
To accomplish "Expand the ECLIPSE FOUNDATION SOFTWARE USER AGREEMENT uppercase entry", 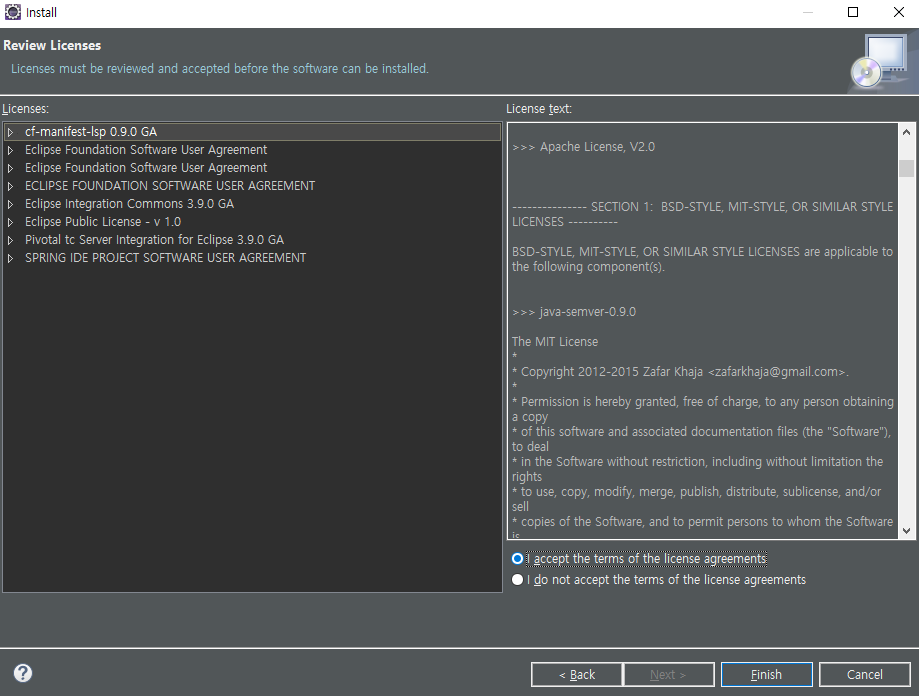I will click(x=10, y=186).
